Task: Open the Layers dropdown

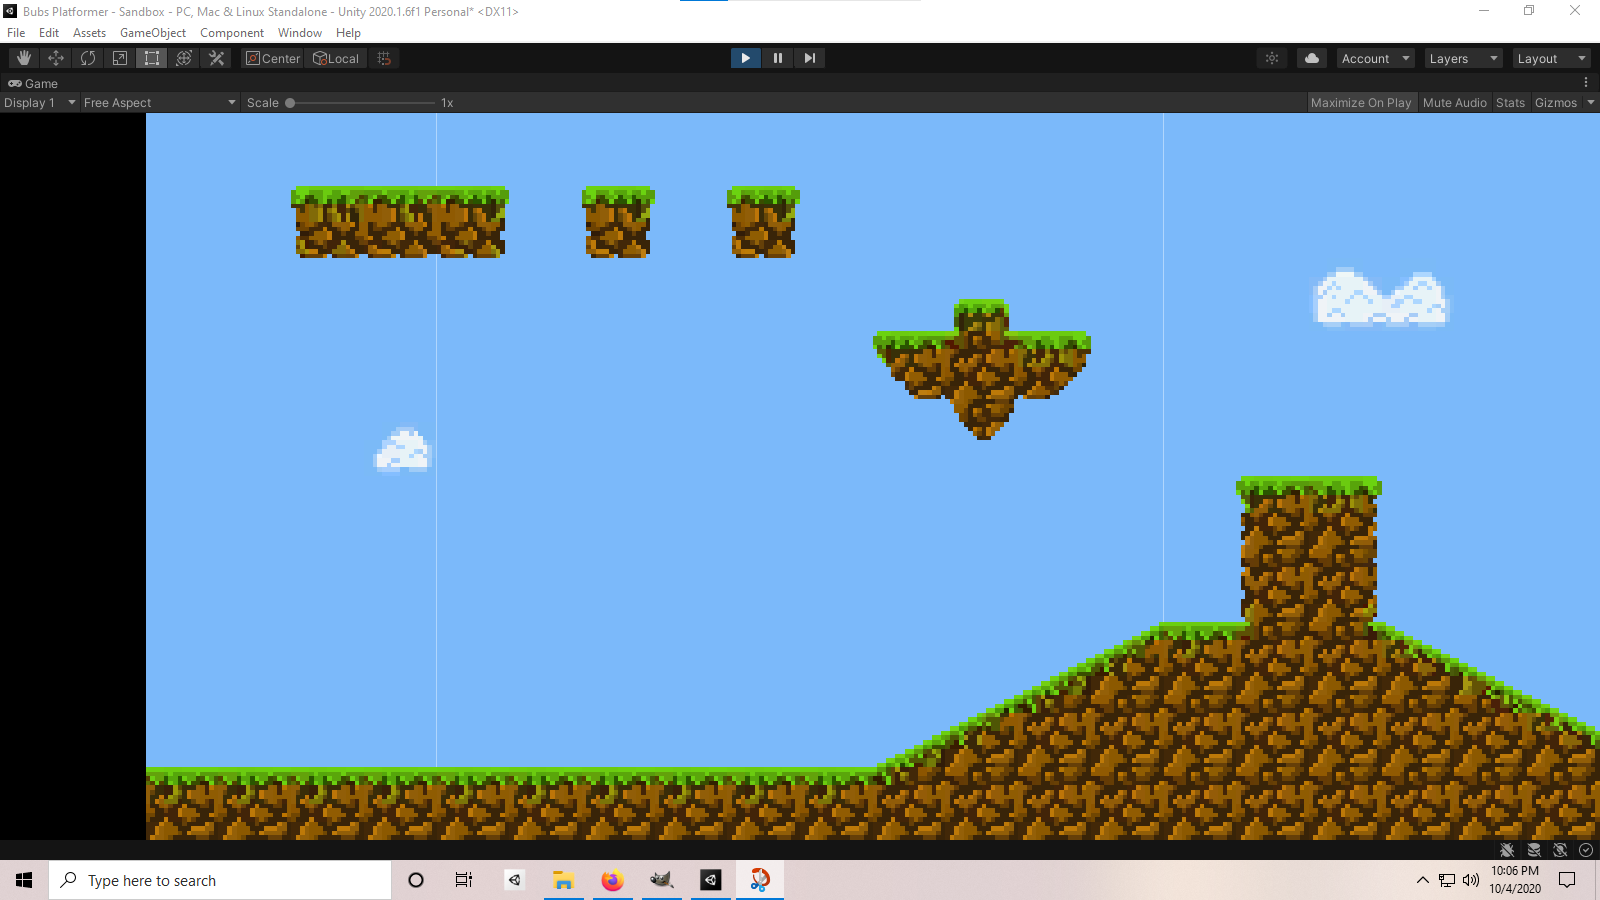Action: pyautogui.click(x=1463, y=58)
